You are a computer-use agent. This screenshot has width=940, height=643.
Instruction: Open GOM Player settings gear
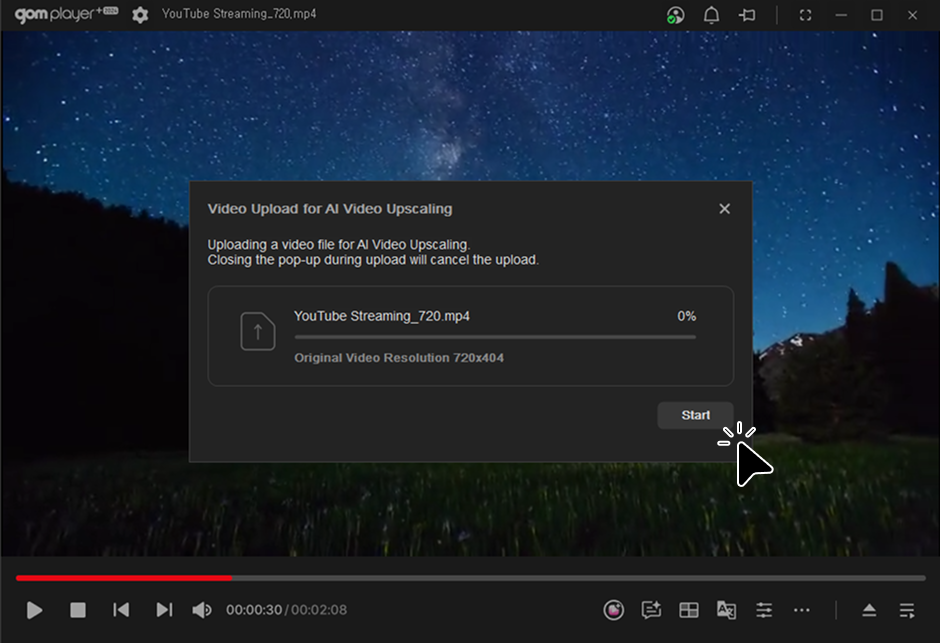click(140, 15)
